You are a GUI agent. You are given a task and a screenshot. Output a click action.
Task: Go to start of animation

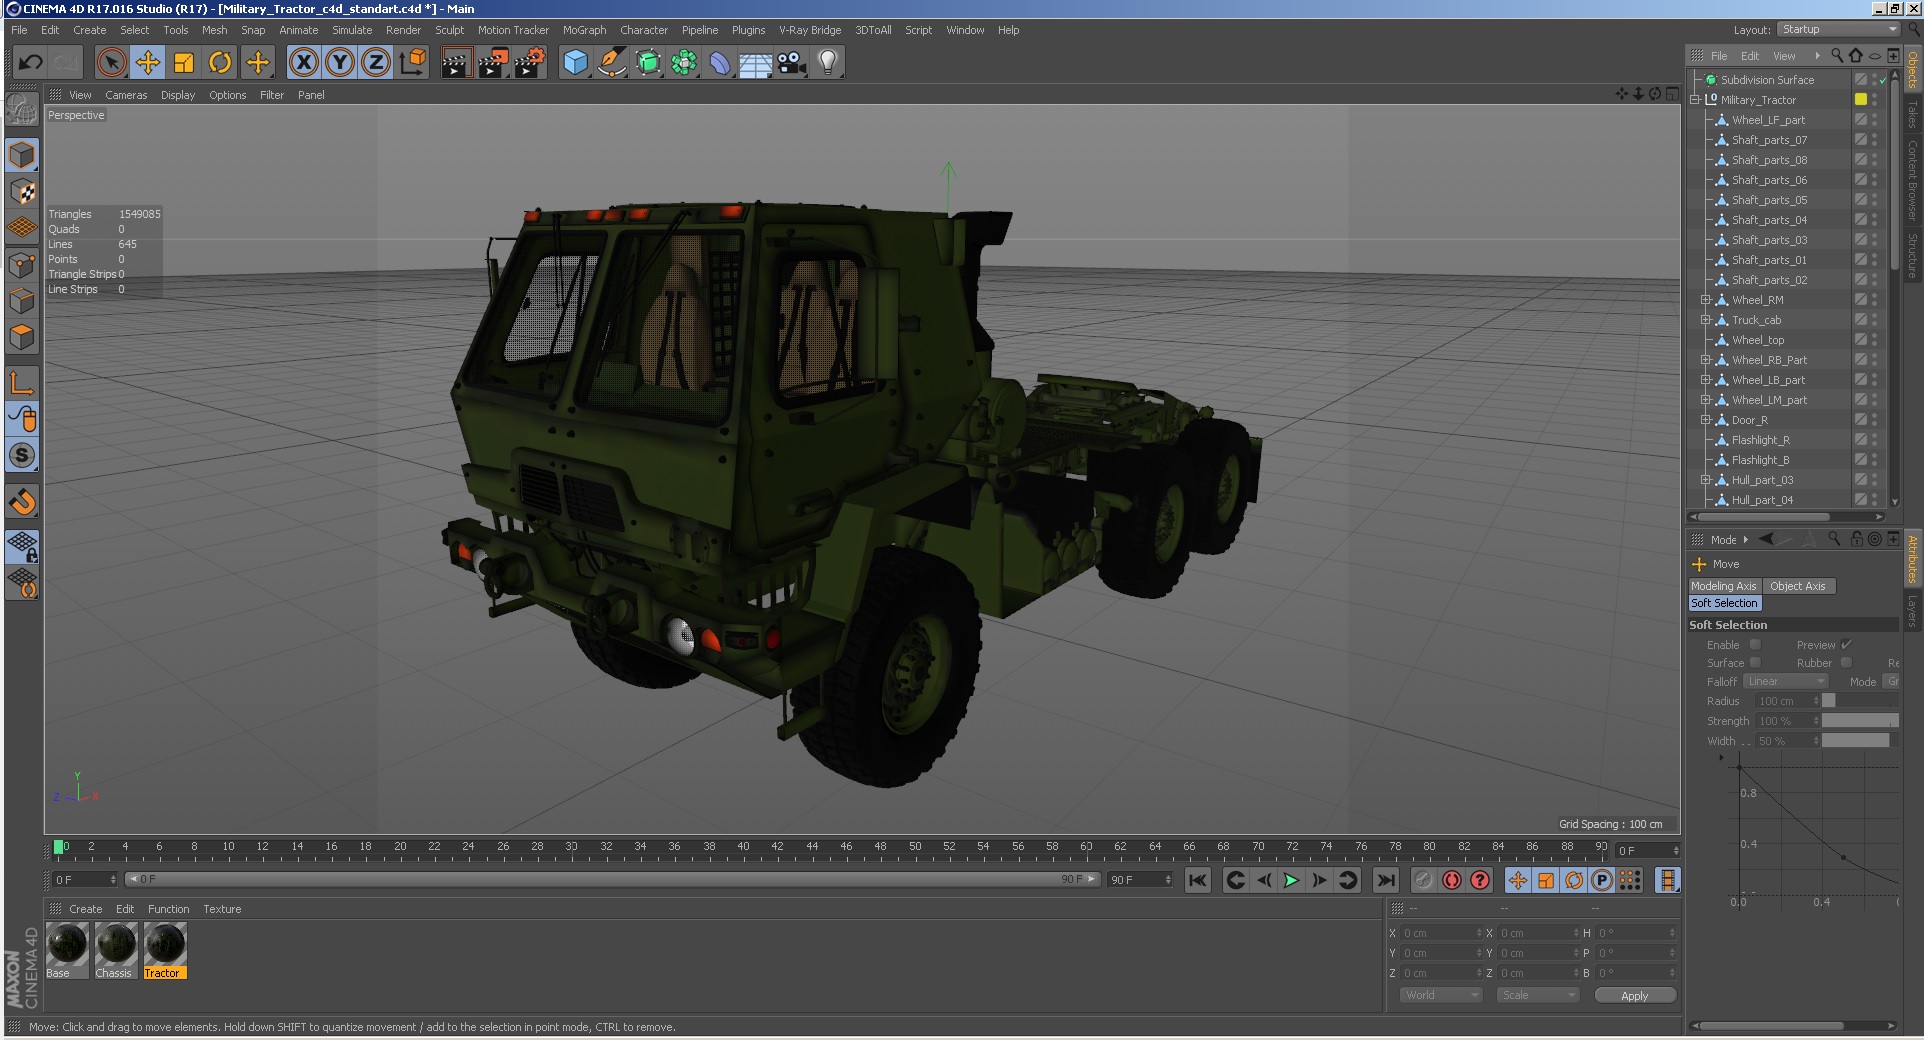coord(1197,880)
